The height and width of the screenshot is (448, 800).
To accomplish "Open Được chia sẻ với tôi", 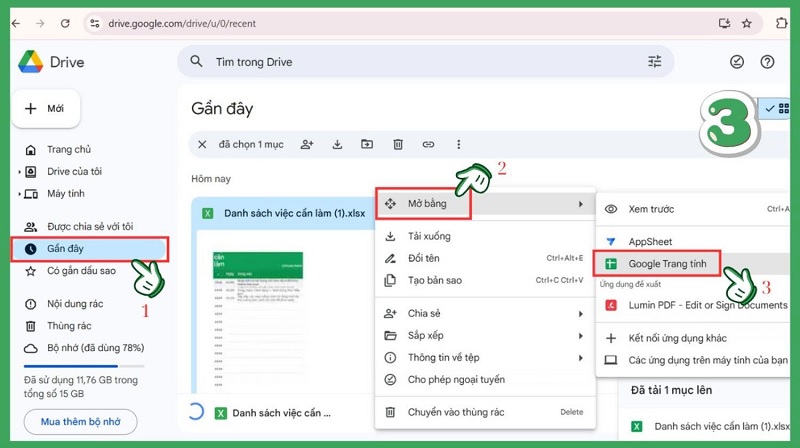I will tap(90, 227).
